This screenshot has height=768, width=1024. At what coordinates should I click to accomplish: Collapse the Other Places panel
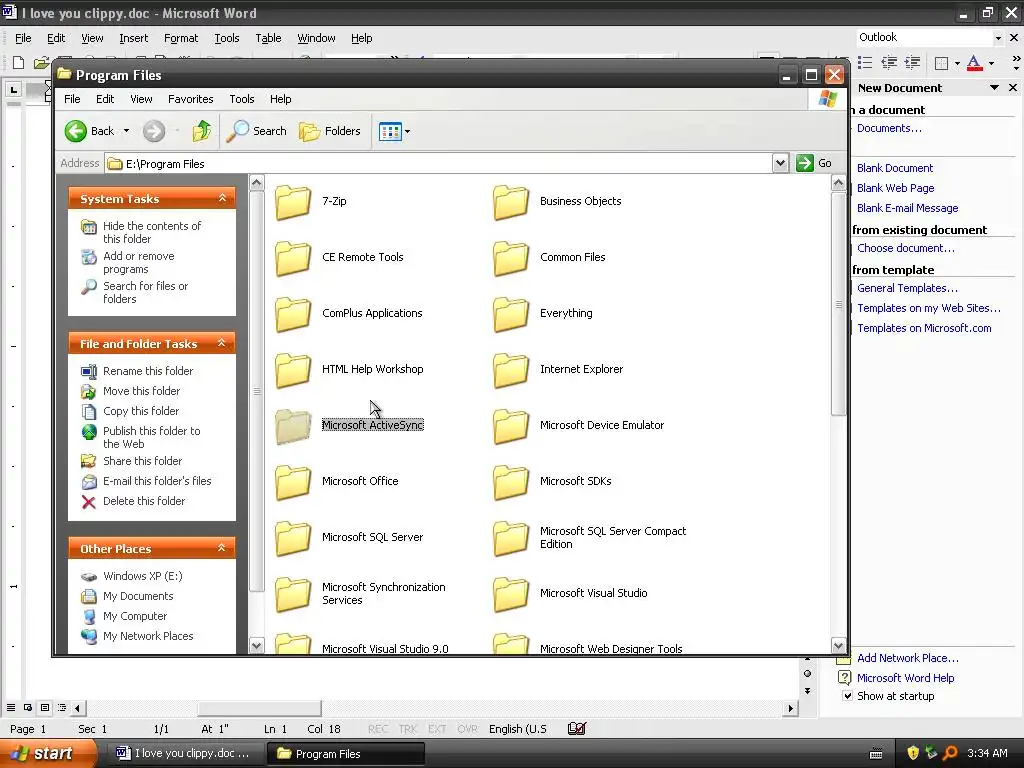click(x=222, y=548)
